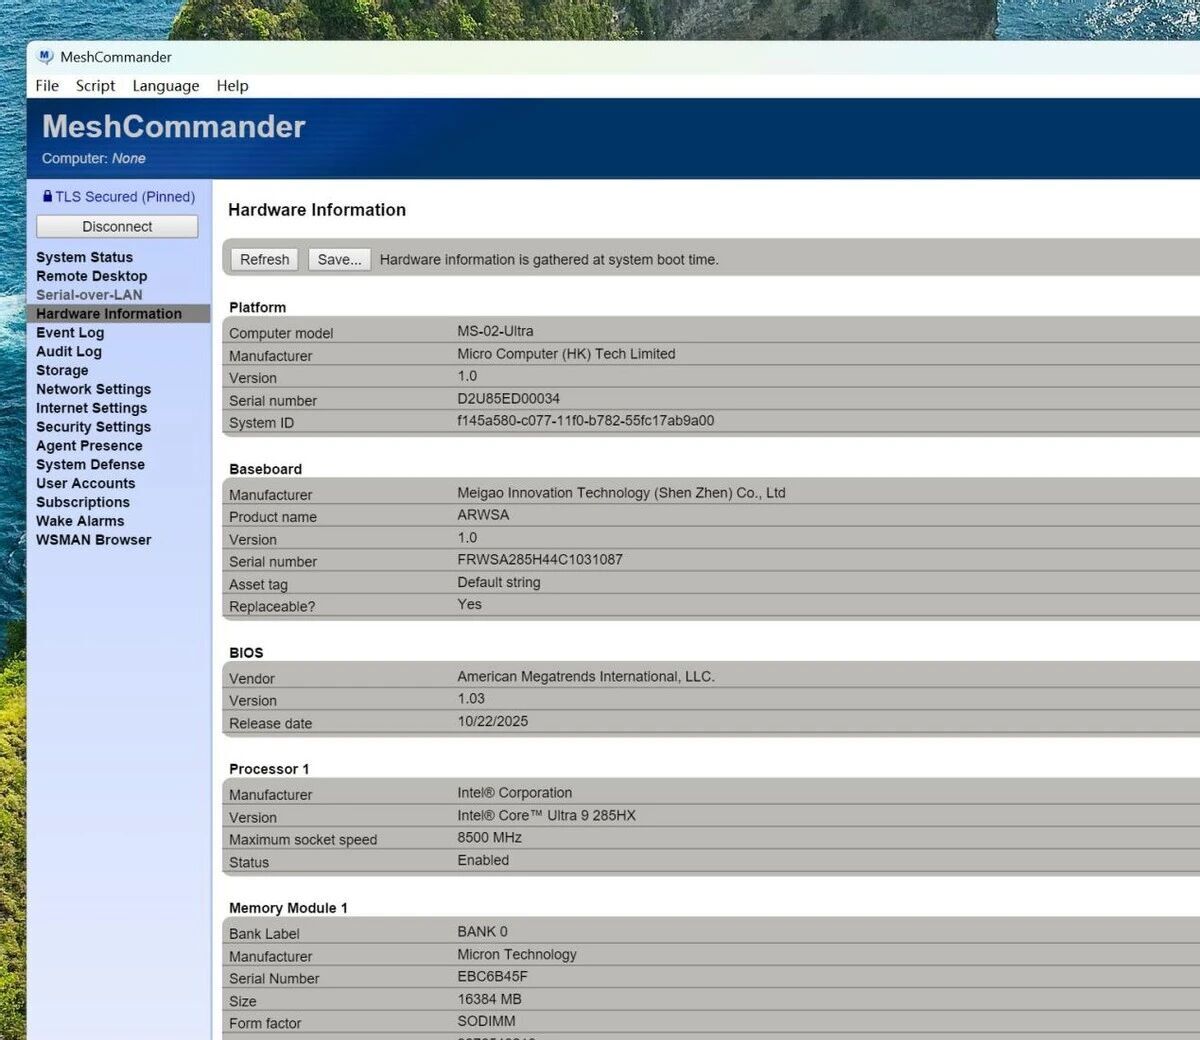Image resolution: width=1200 pixels, height=1040 pixels.
Task: Click the Processor 1 section heading
Action: (x=269, y=769)
